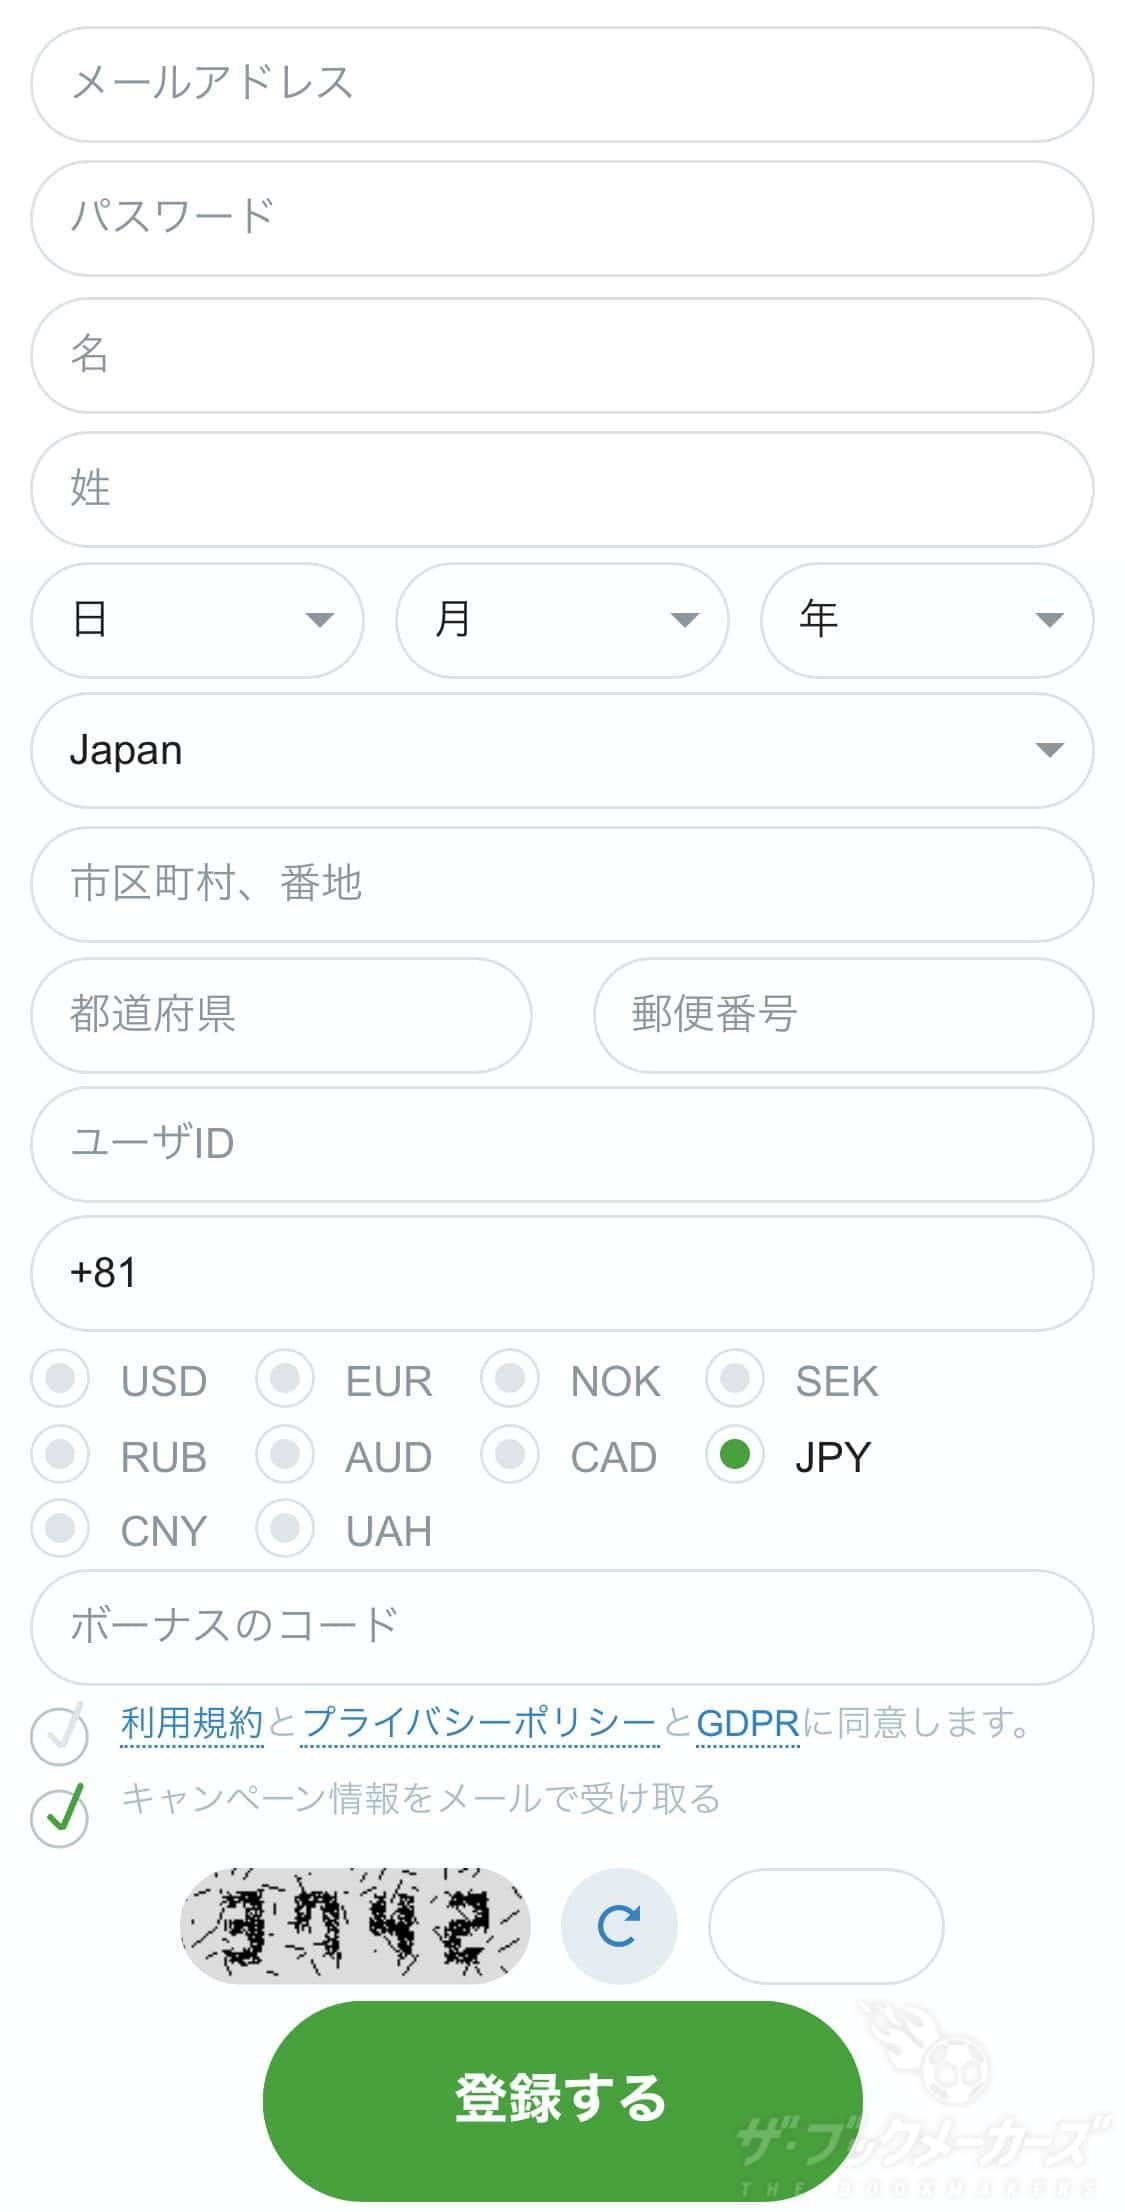Open the プライバシーポリシー link

coord(479,1723)
